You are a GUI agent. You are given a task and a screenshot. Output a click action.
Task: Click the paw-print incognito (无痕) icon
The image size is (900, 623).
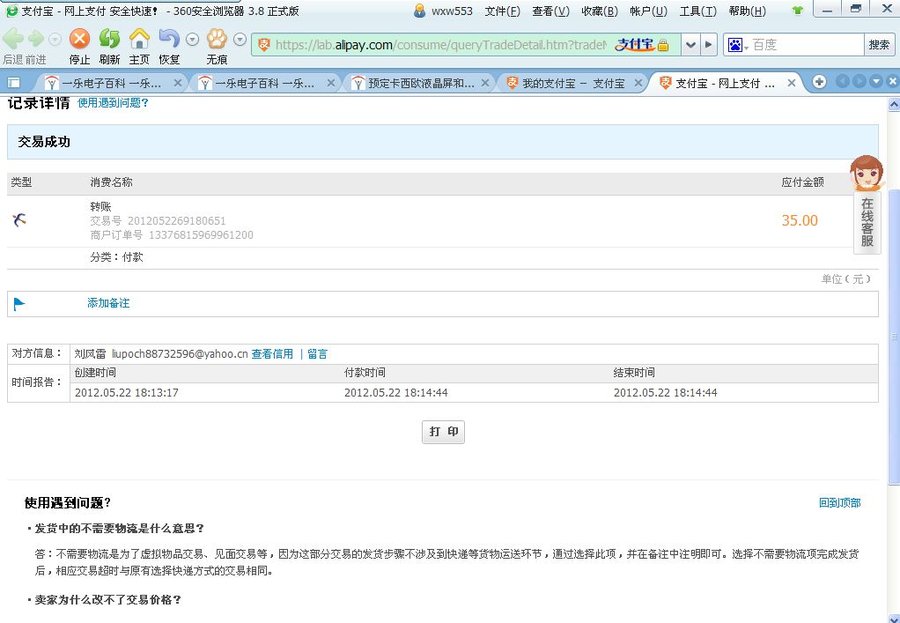tap(216, 40)
